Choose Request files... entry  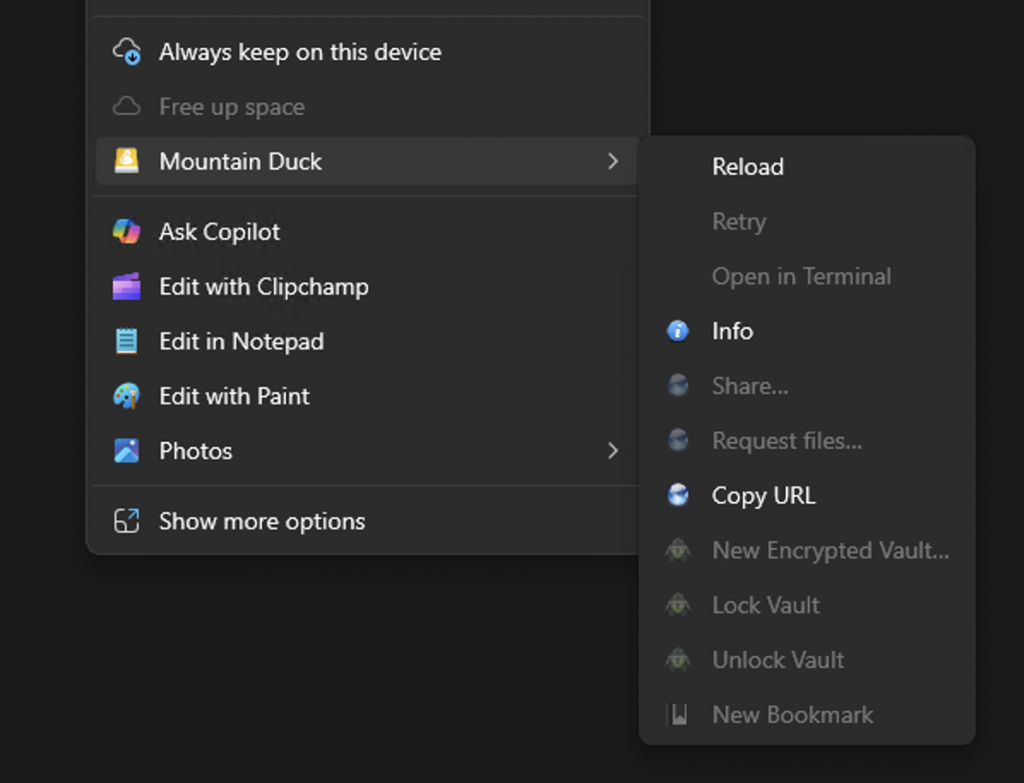pyautogui.click(x=807, y=441)
